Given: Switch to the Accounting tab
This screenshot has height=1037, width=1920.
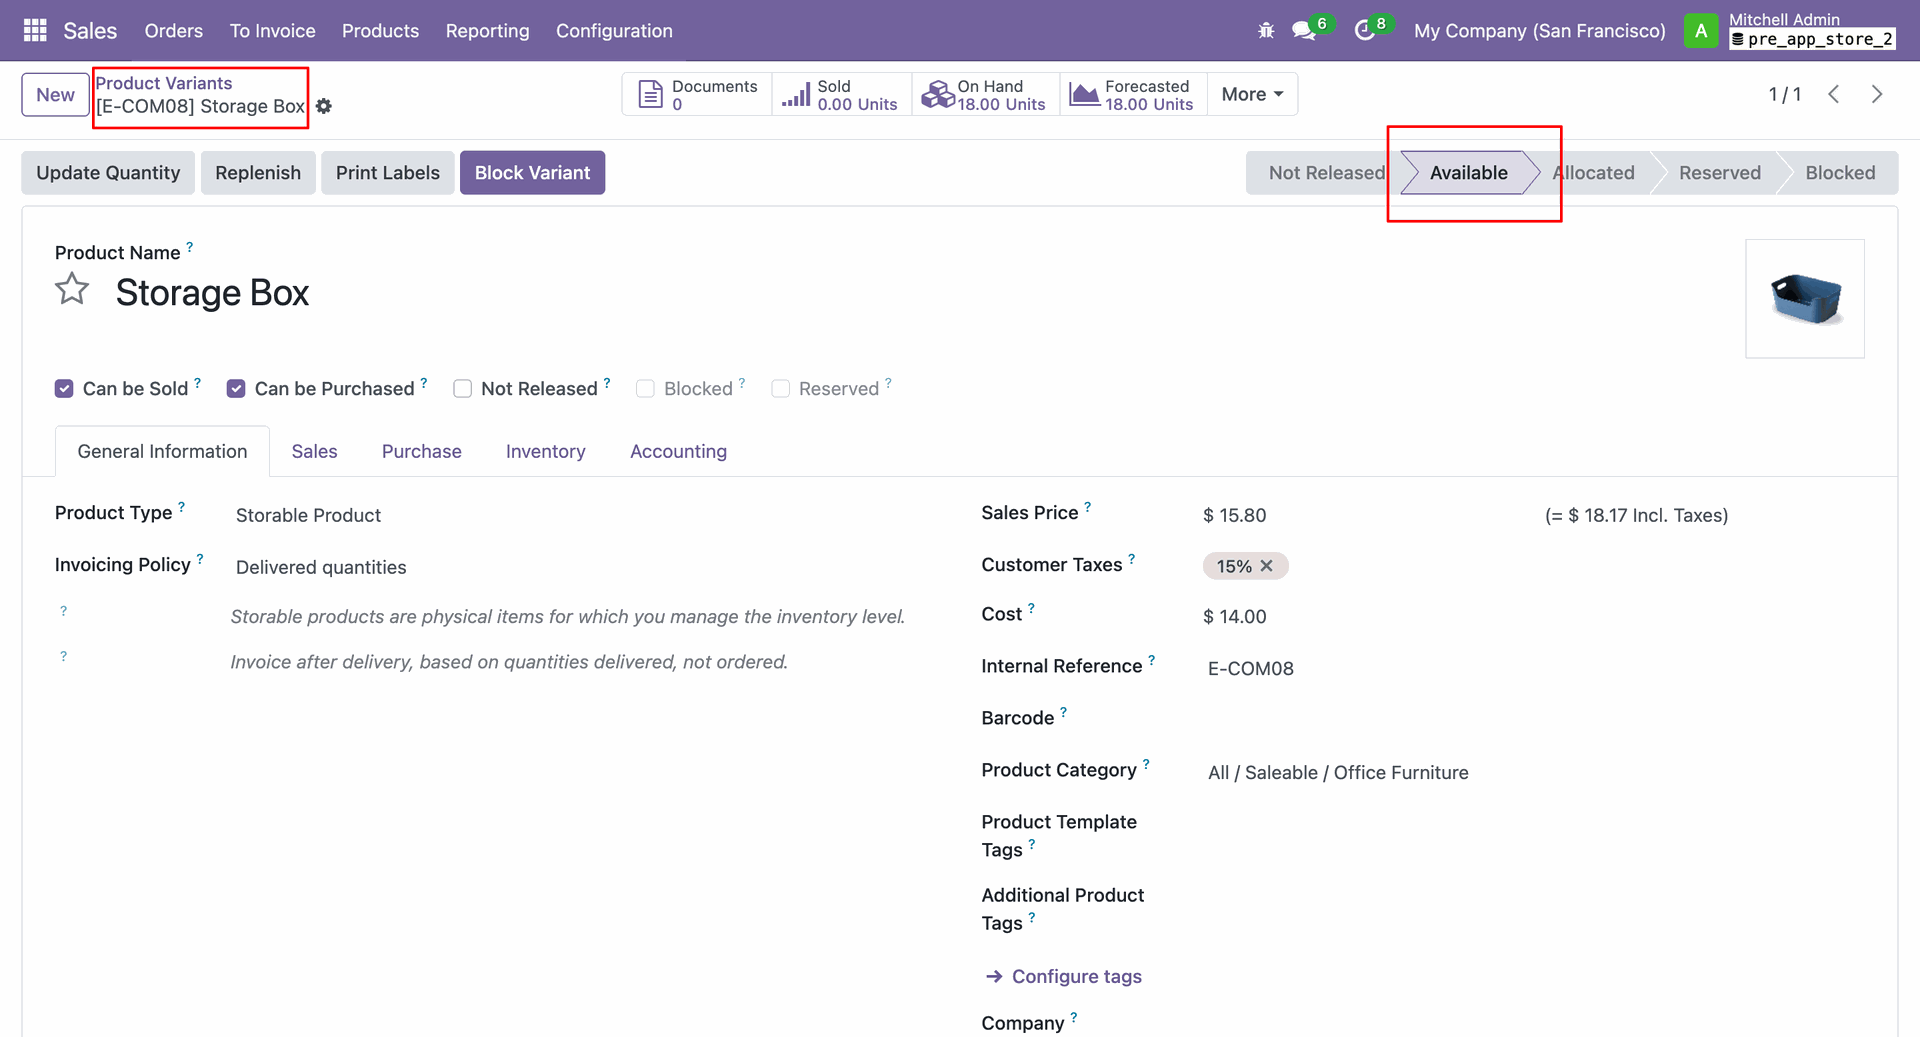Looking at the screenshot, I should point(678,452).
